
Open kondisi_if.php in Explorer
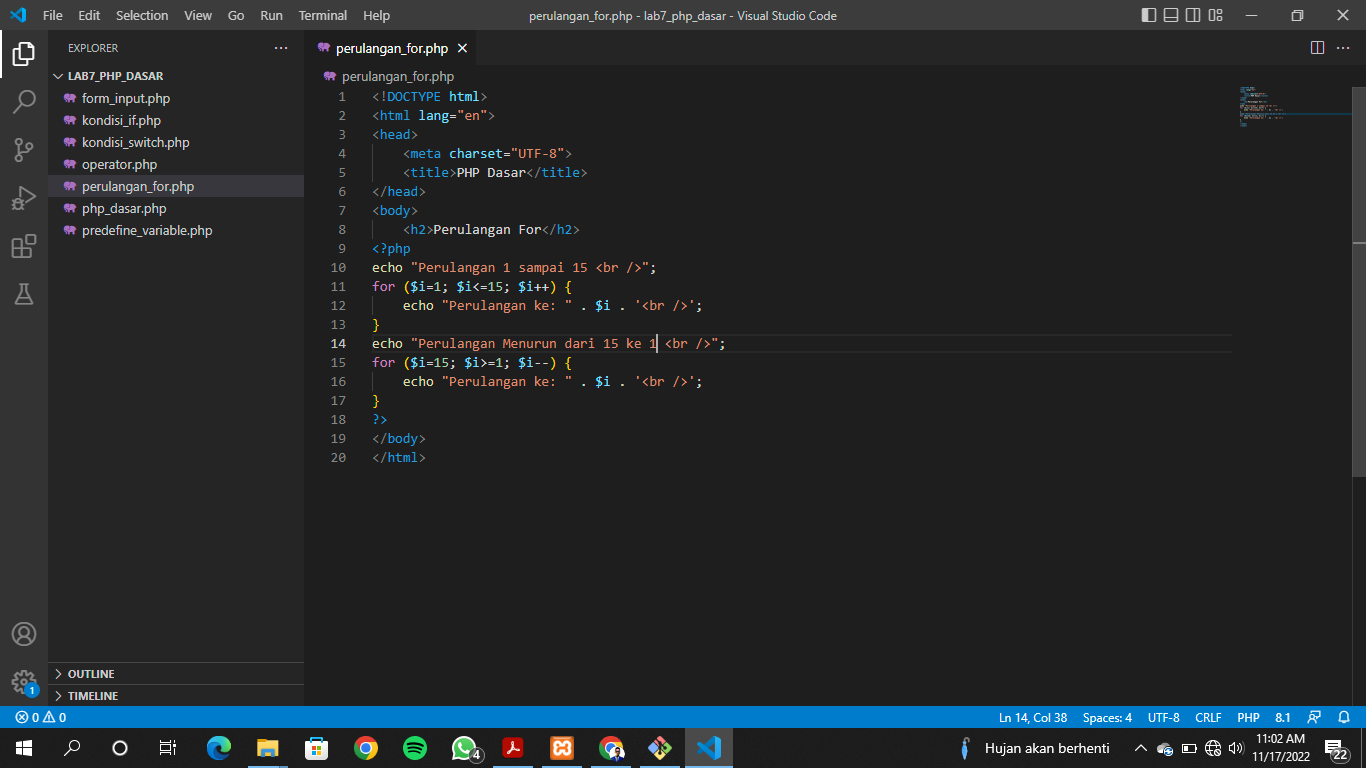click(176, 120)
